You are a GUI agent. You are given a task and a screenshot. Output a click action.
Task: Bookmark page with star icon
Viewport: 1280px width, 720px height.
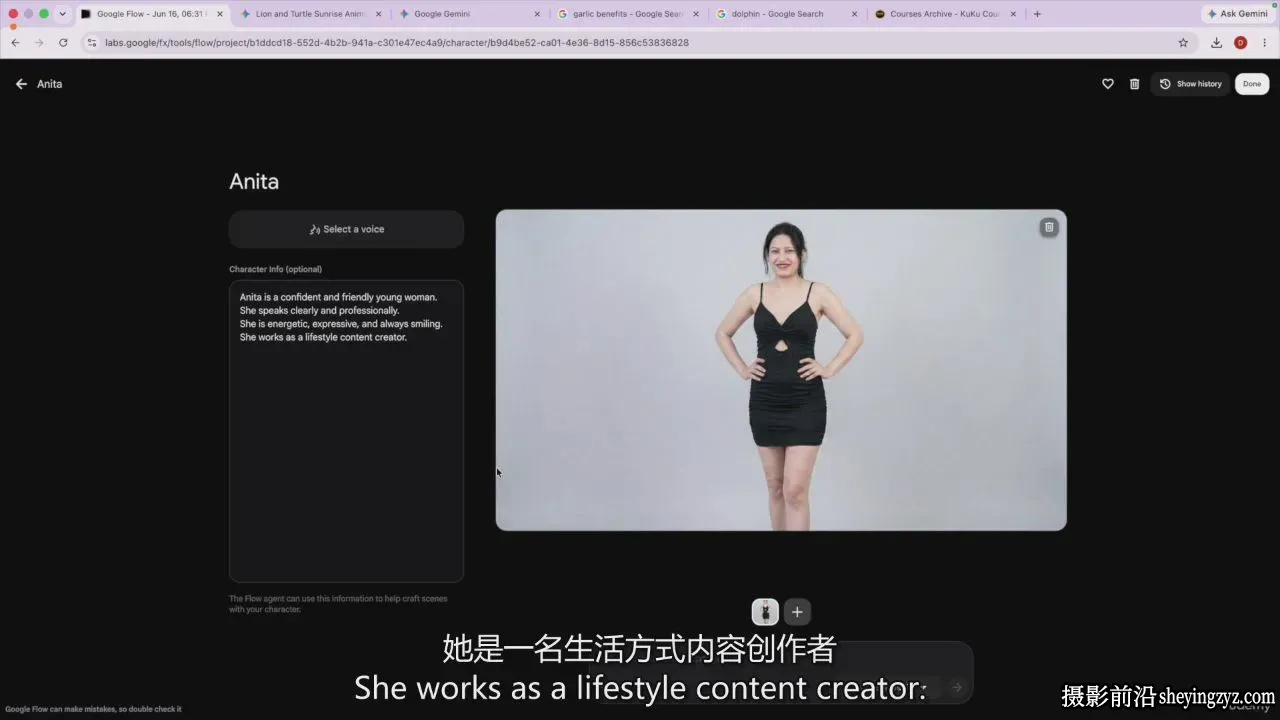tap(1183, 43)
